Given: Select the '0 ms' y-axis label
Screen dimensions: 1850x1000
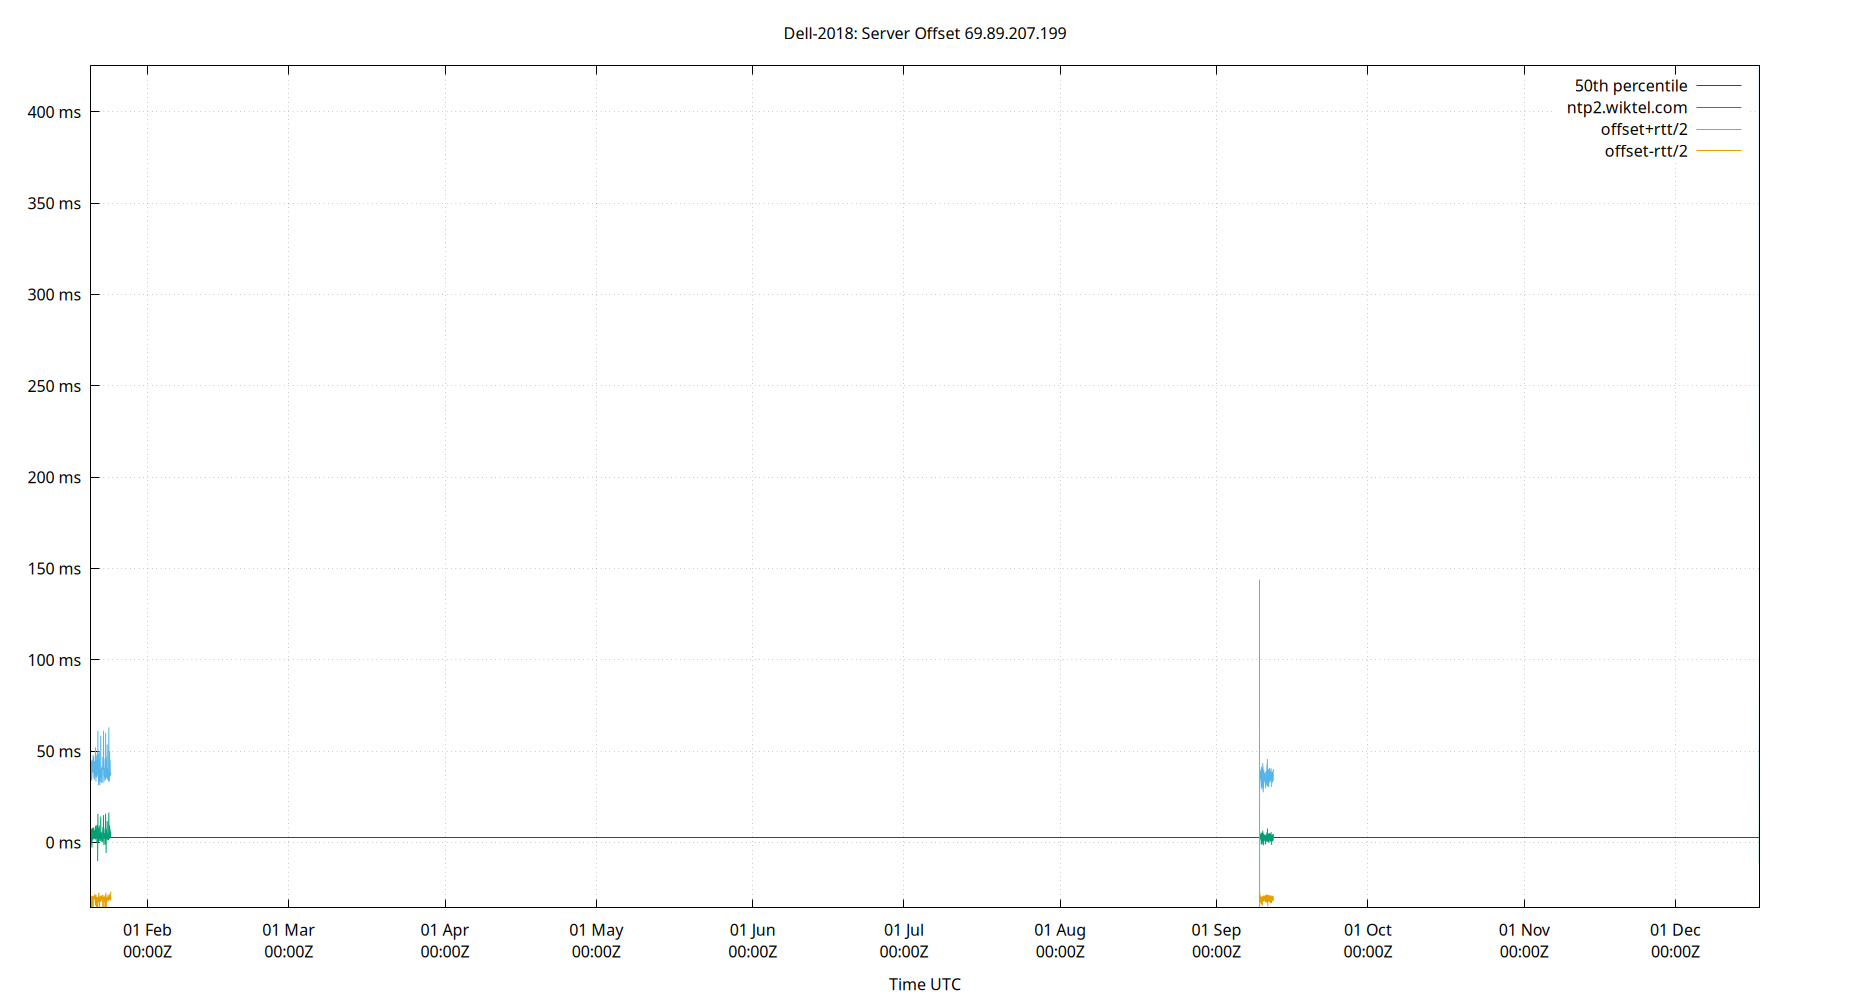Looking at the screenshot, I should click(62, 843).
